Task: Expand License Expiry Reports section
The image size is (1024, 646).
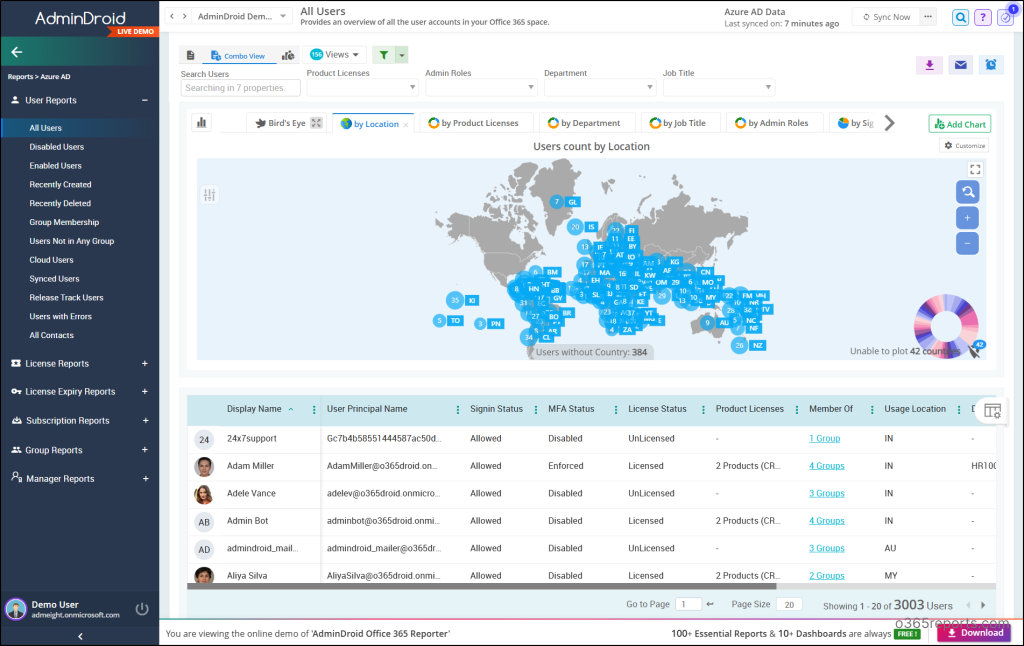Action: pos(144,391)
